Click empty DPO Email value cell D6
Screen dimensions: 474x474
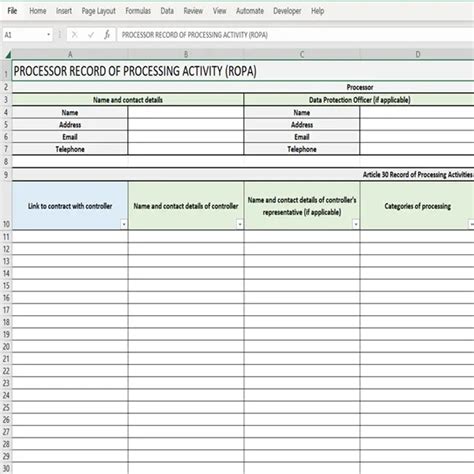[x=417, y=137]
